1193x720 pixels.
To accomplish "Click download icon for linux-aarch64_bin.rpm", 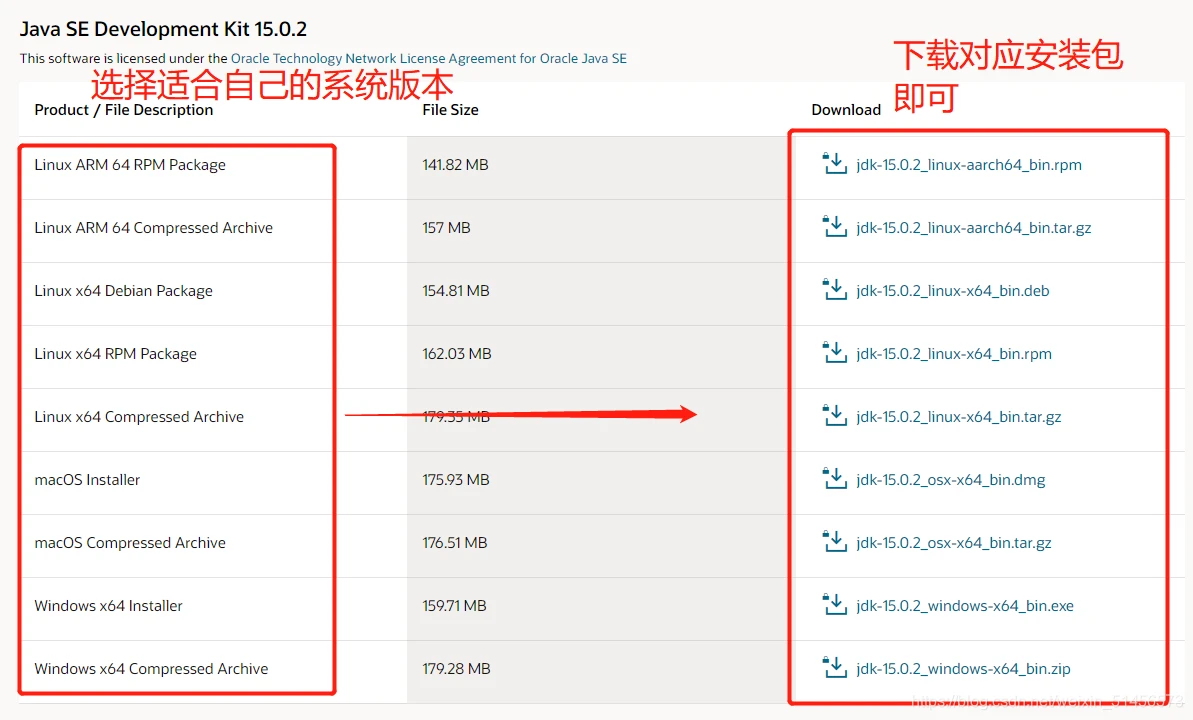I will tap(835, 164).
